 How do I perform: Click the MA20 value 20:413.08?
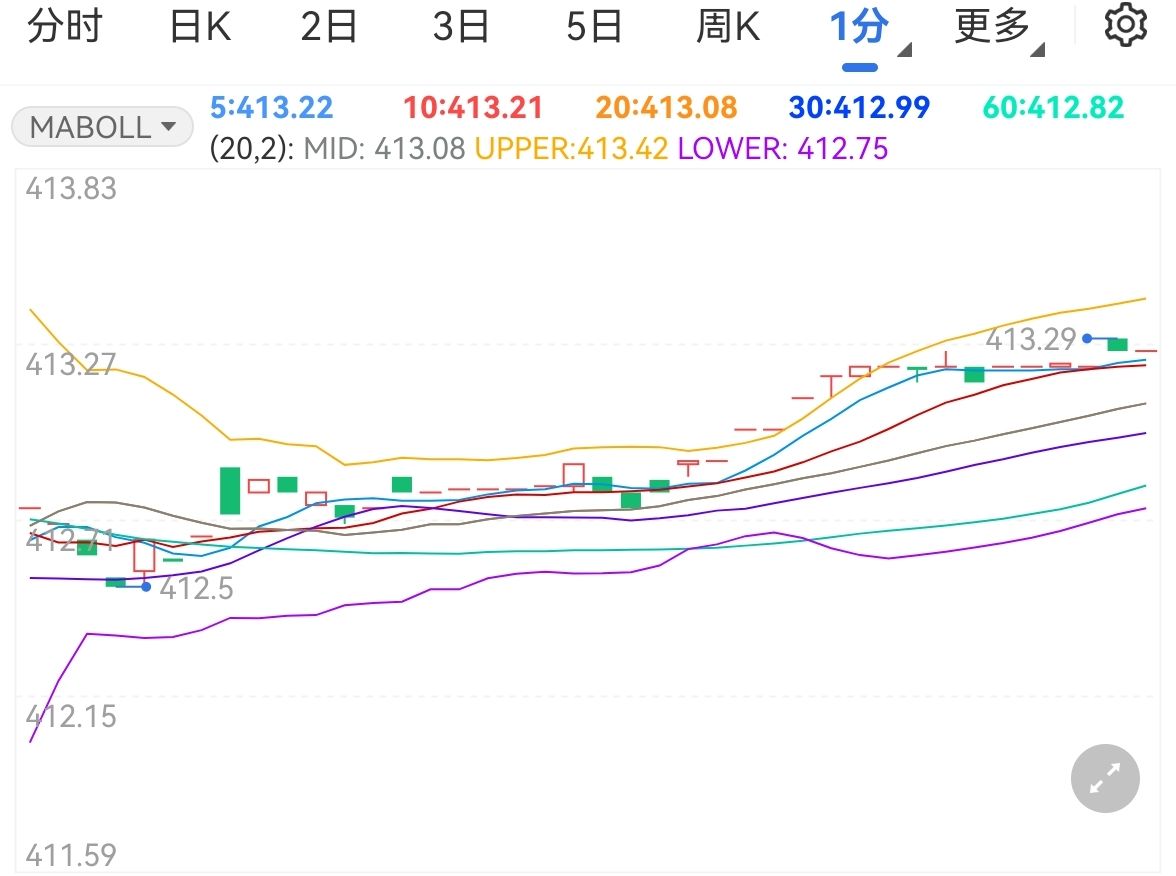(666, 108)
